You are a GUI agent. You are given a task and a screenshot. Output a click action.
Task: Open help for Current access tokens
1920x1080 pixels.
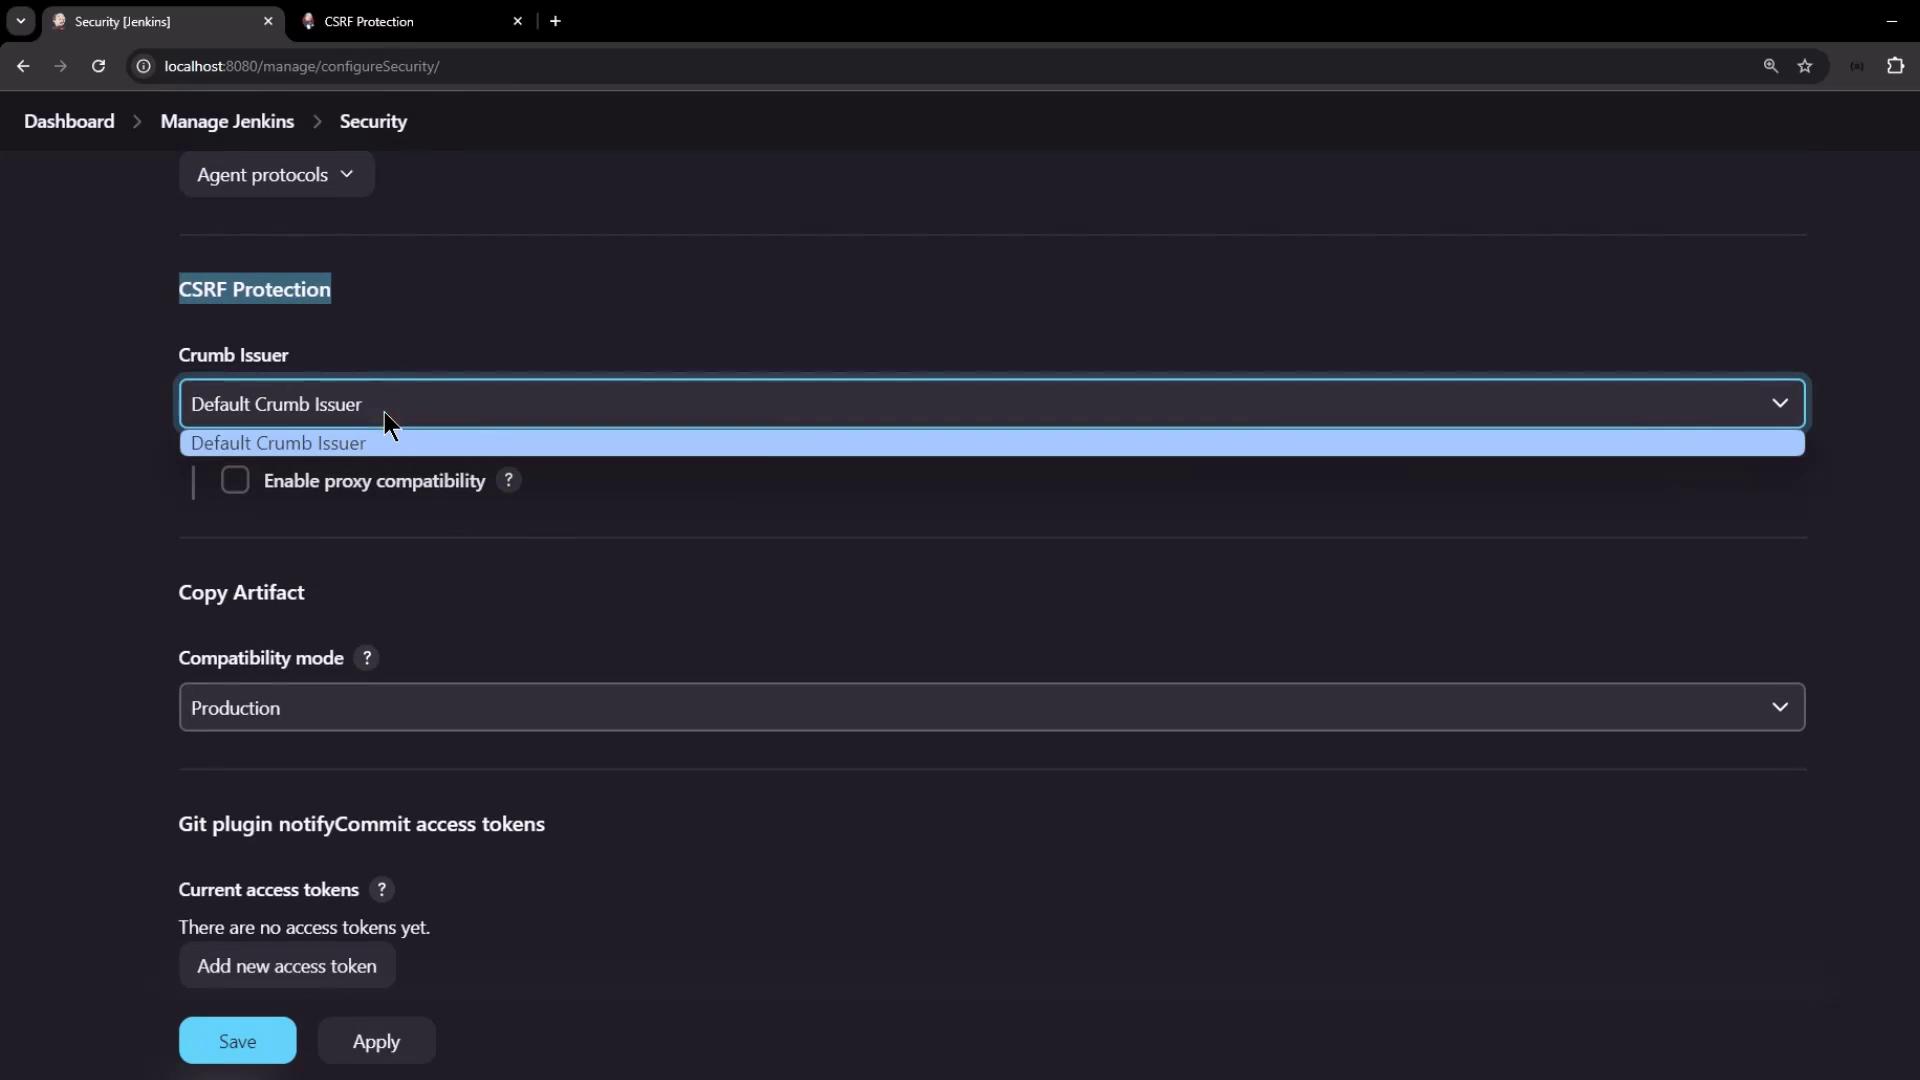(381, 890)
